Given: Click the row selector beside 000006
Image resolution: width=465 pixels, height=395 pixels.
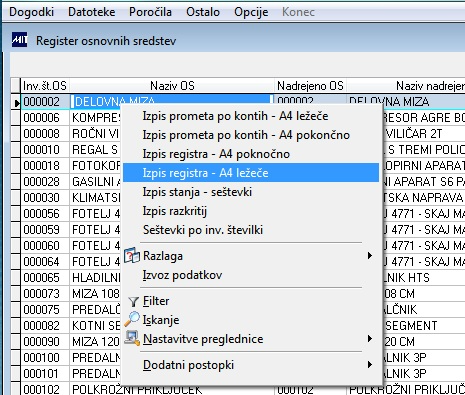Looking at the screenshot, I should click(15, 118).
